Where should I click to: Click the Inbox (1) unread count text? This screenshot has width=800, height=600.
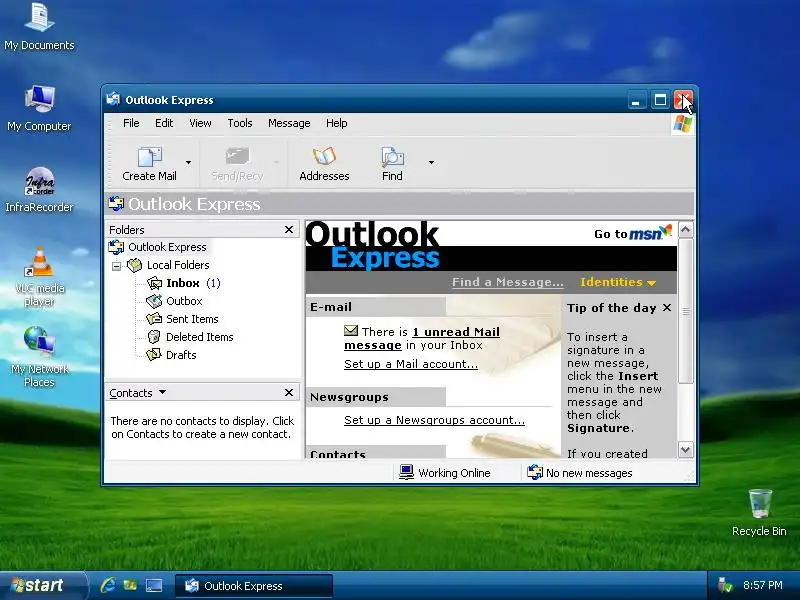pos(213,283)
